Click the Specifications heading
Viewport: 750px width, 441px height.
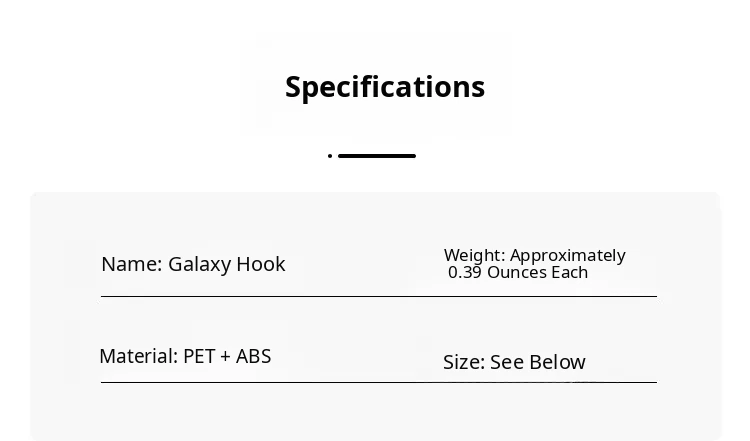tap(385, 87)
